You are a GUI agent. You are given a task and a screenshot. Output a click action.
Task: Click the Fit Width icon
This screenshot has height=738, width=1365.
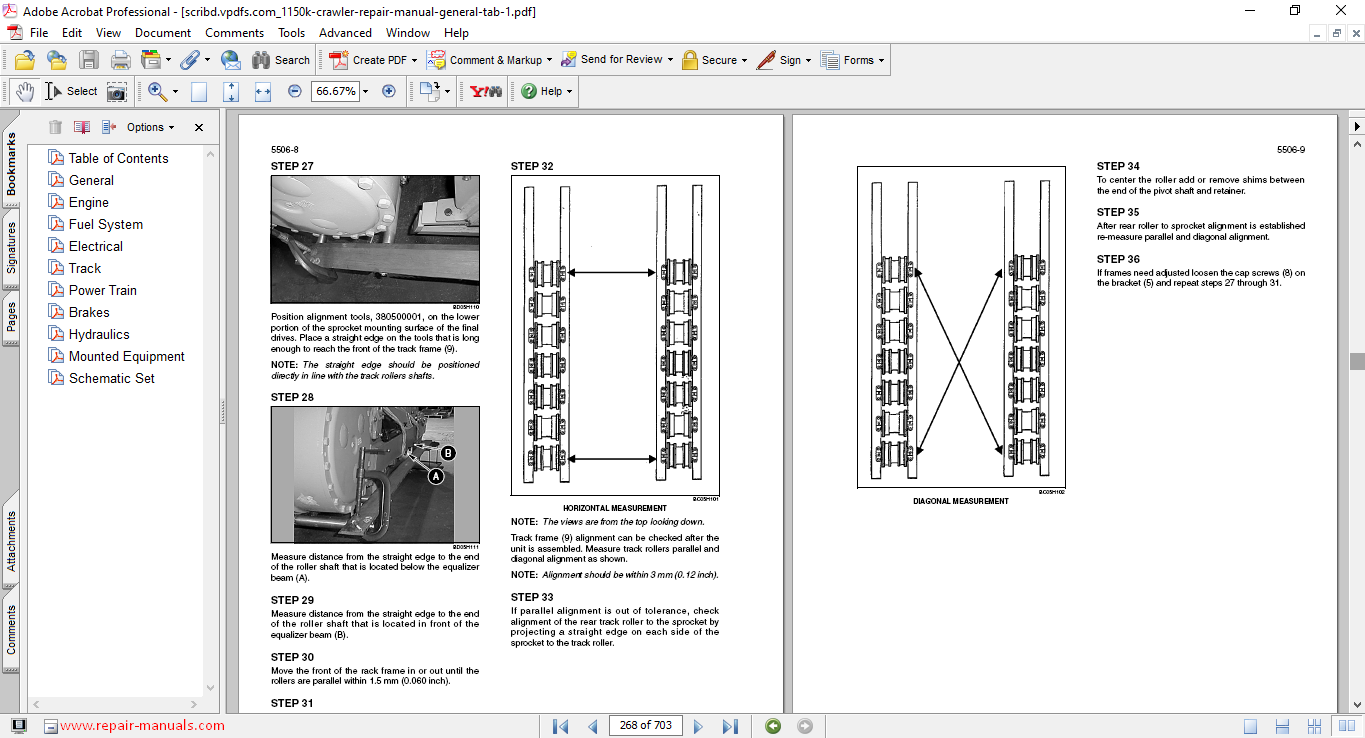point(263,91)
